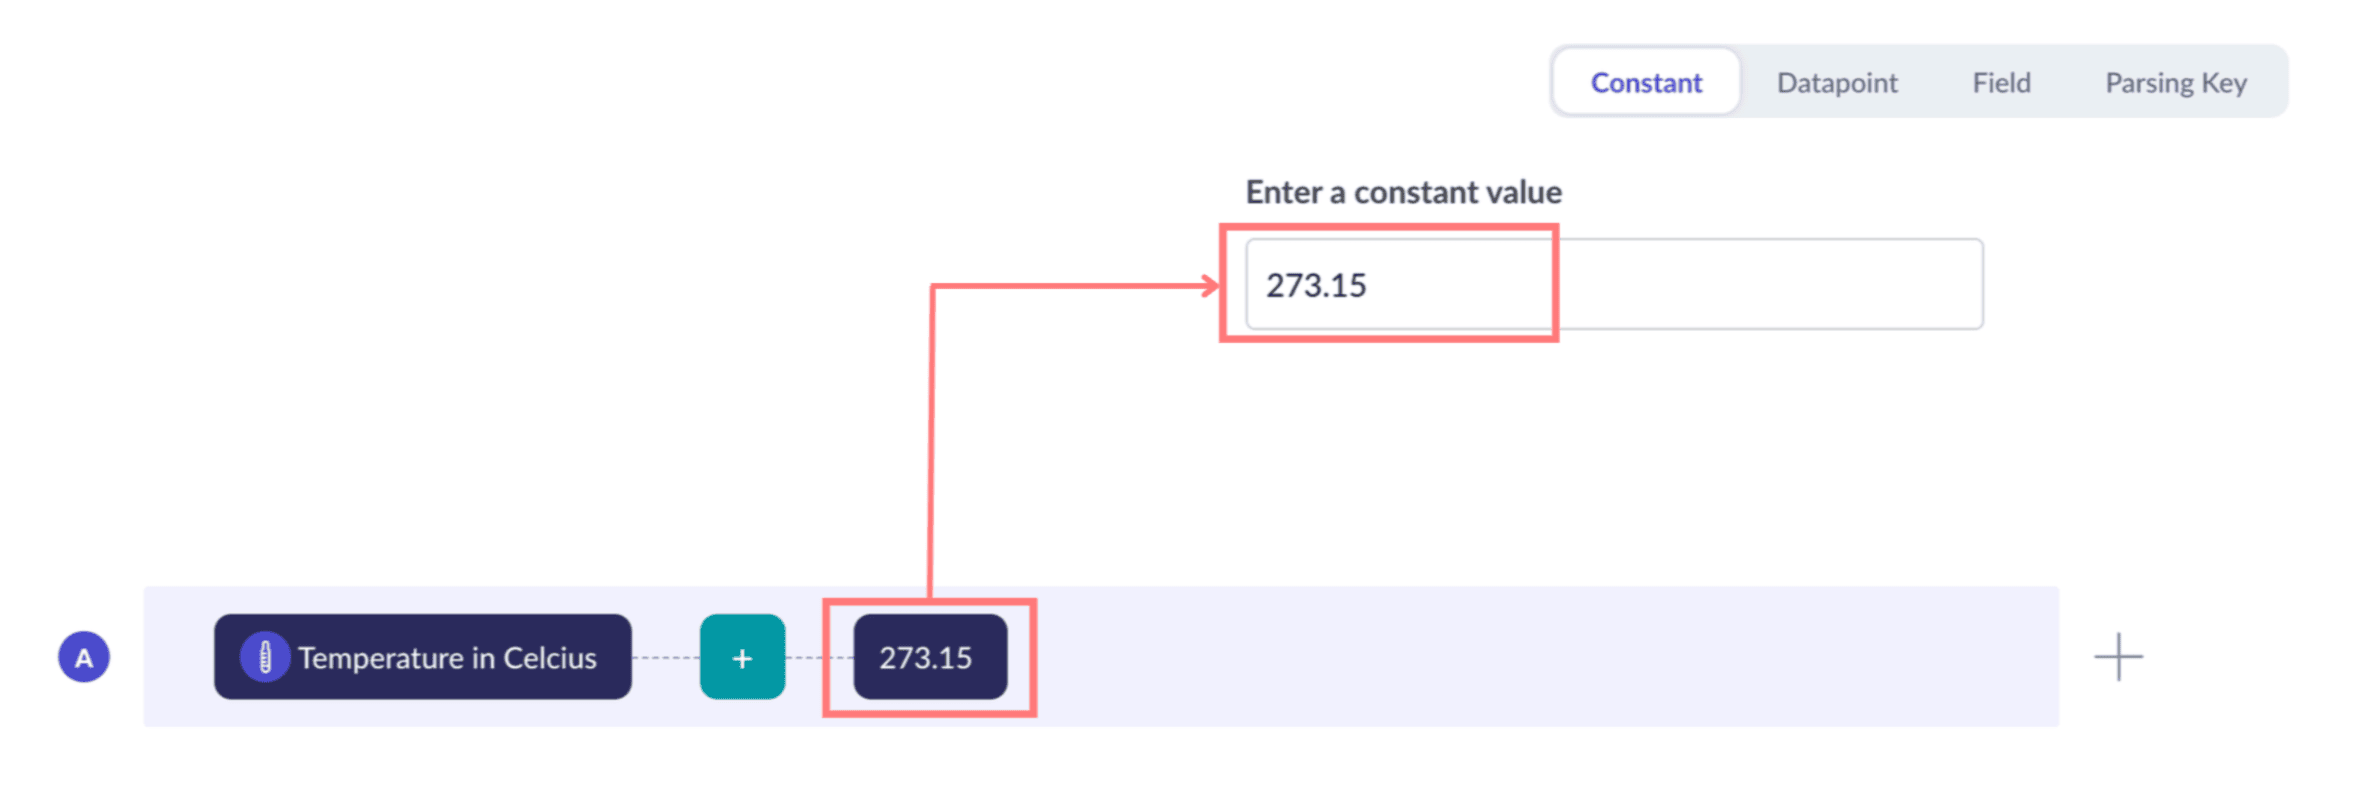This screenshot has height=803, width=2354.
Task: Click the purple A row badge
Action: [84, 657]
